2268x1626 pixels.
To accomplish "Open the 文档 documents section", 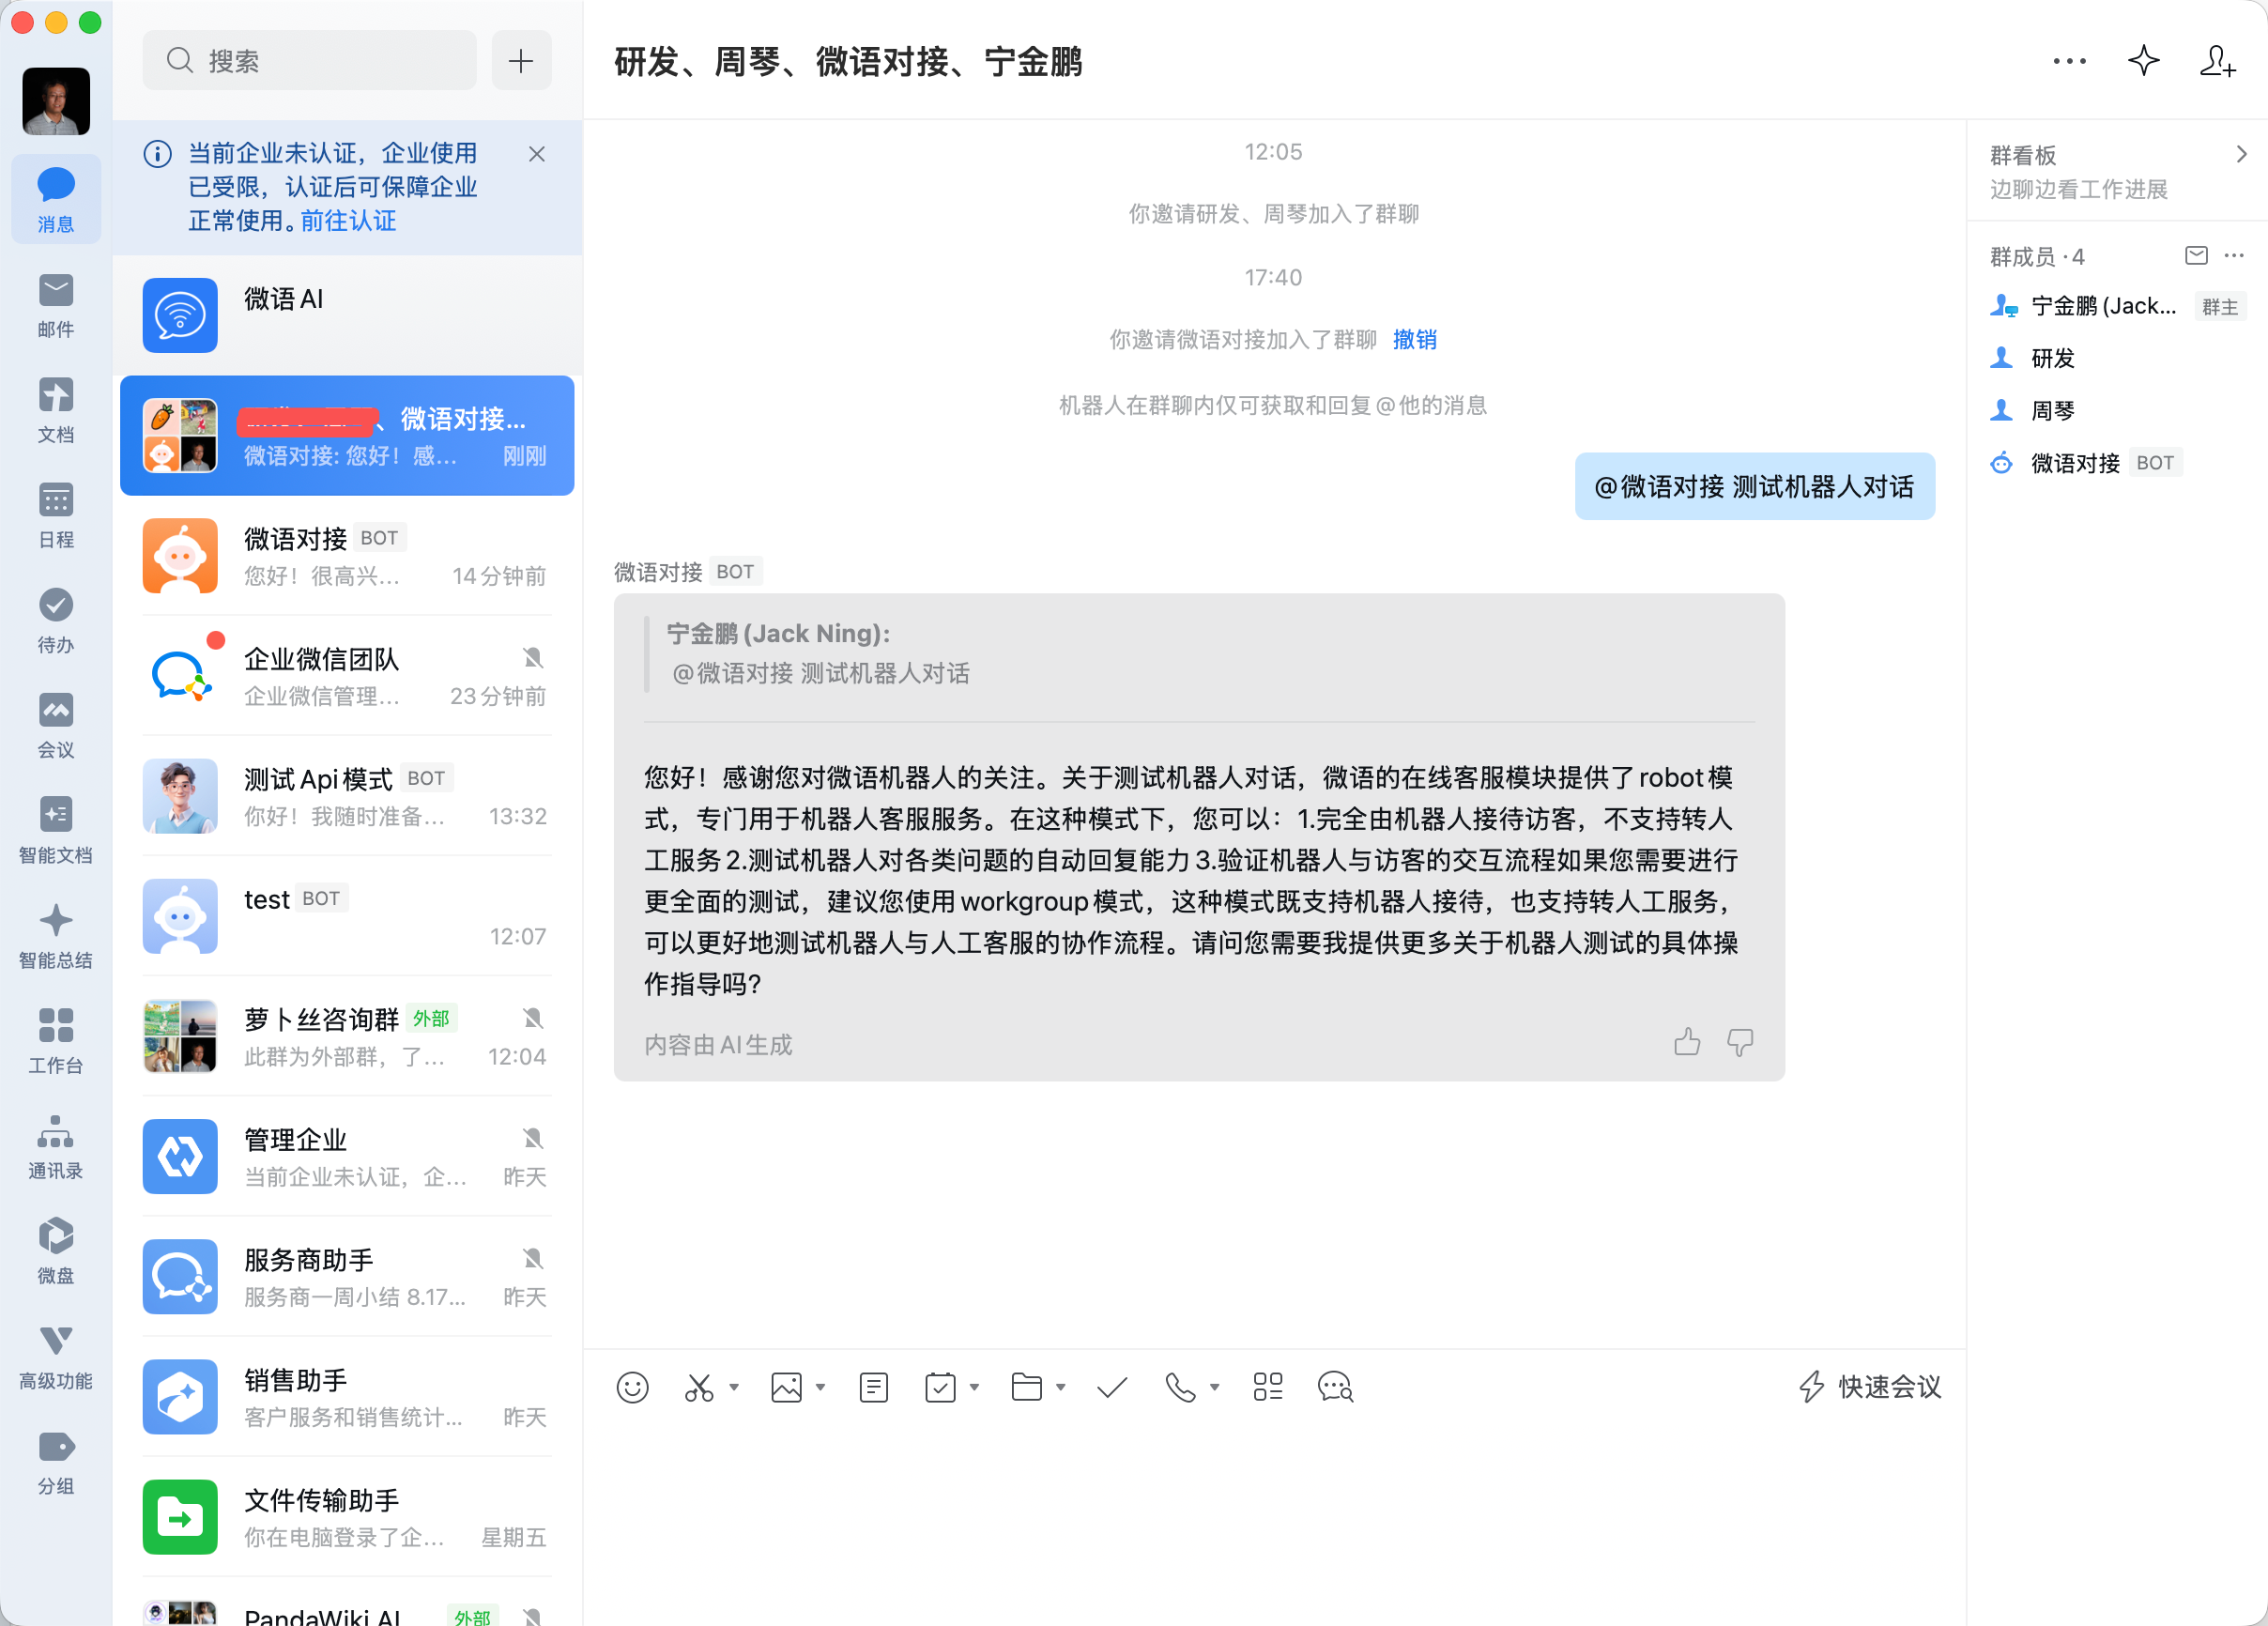I will click(56, 411).
